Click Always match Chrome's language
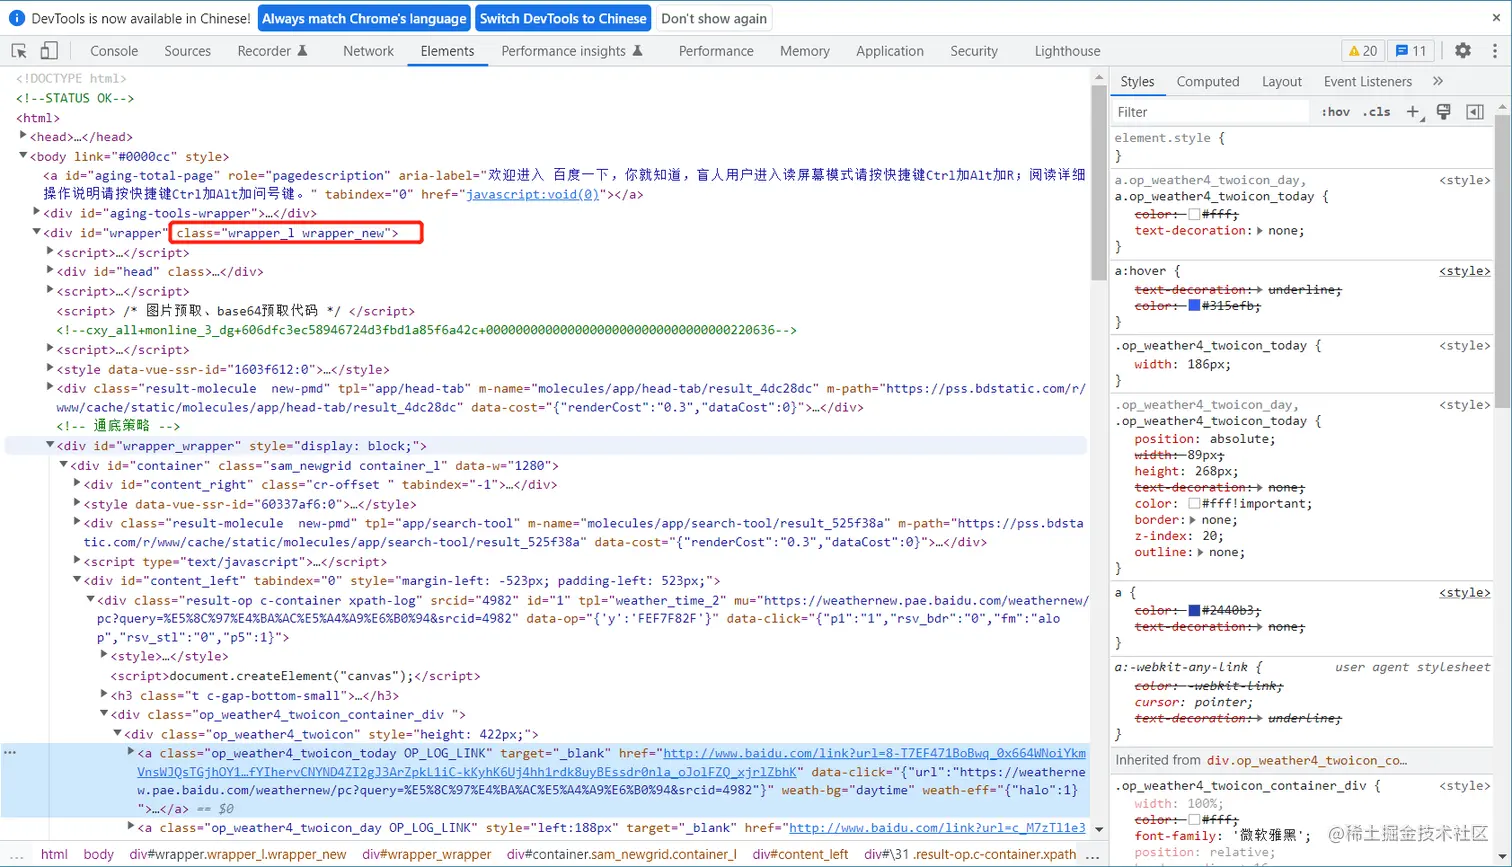The image size is (1512, 867). (365, 18)
